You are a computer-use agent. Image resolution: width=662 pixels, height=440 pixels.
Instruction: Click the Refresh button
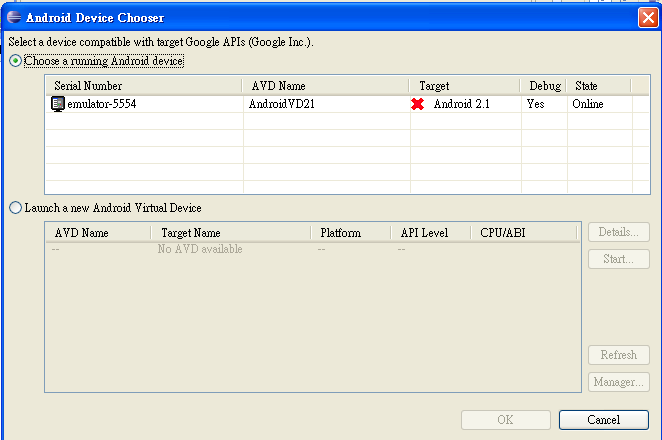(x=619, y=355)
